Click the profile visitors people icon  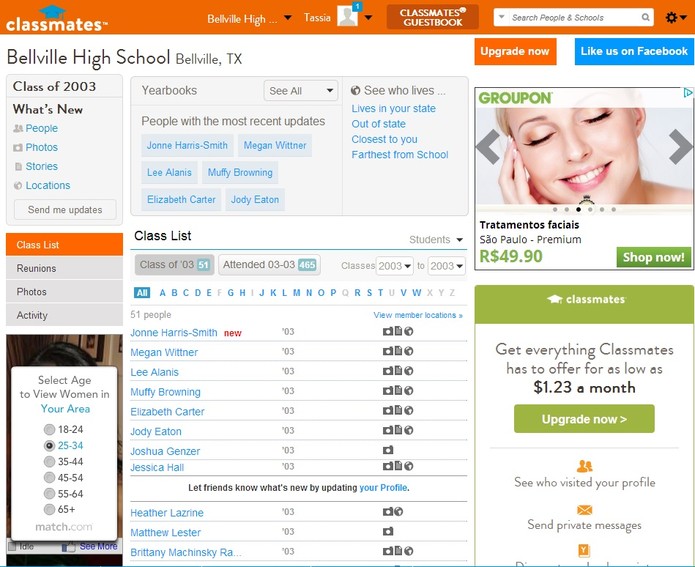click(x=584, y=466)
